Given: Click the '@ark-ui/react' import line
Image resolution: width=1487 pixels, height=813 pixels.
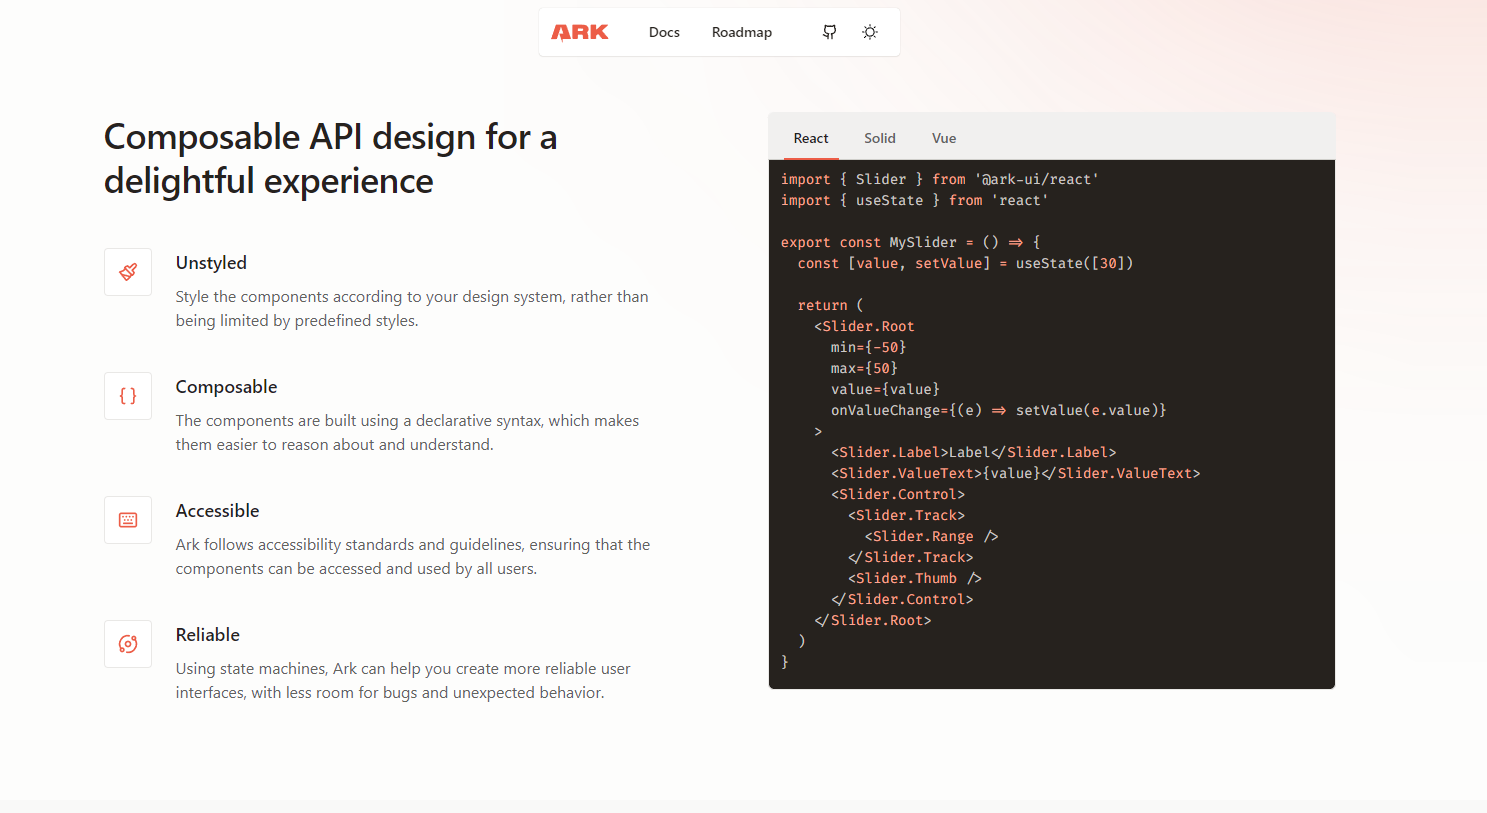Looking at the screenshot, I should click(x=940, y=179).
